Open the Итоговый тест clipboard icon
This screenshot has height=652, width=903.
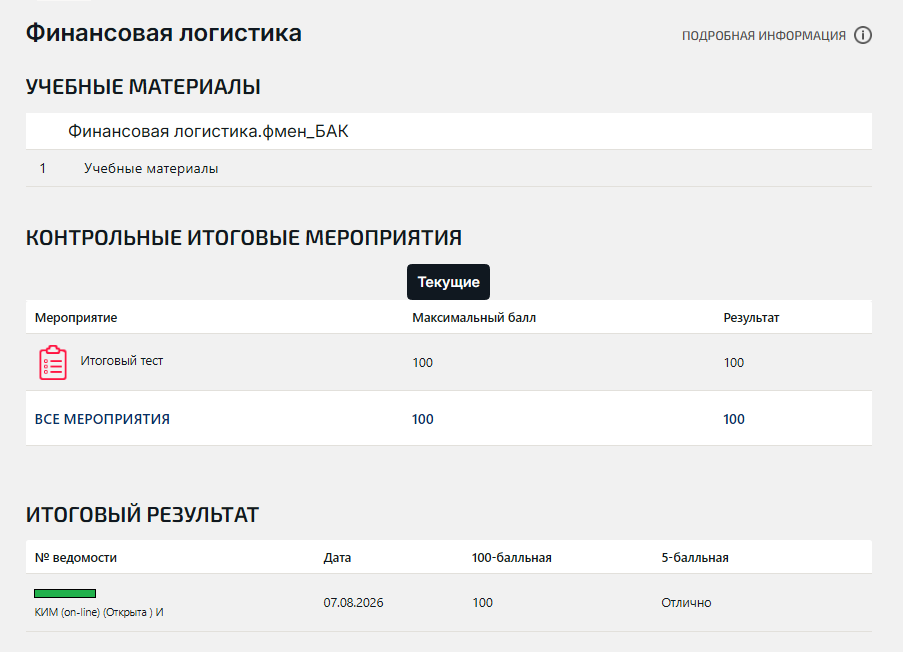tap(53, 362)
